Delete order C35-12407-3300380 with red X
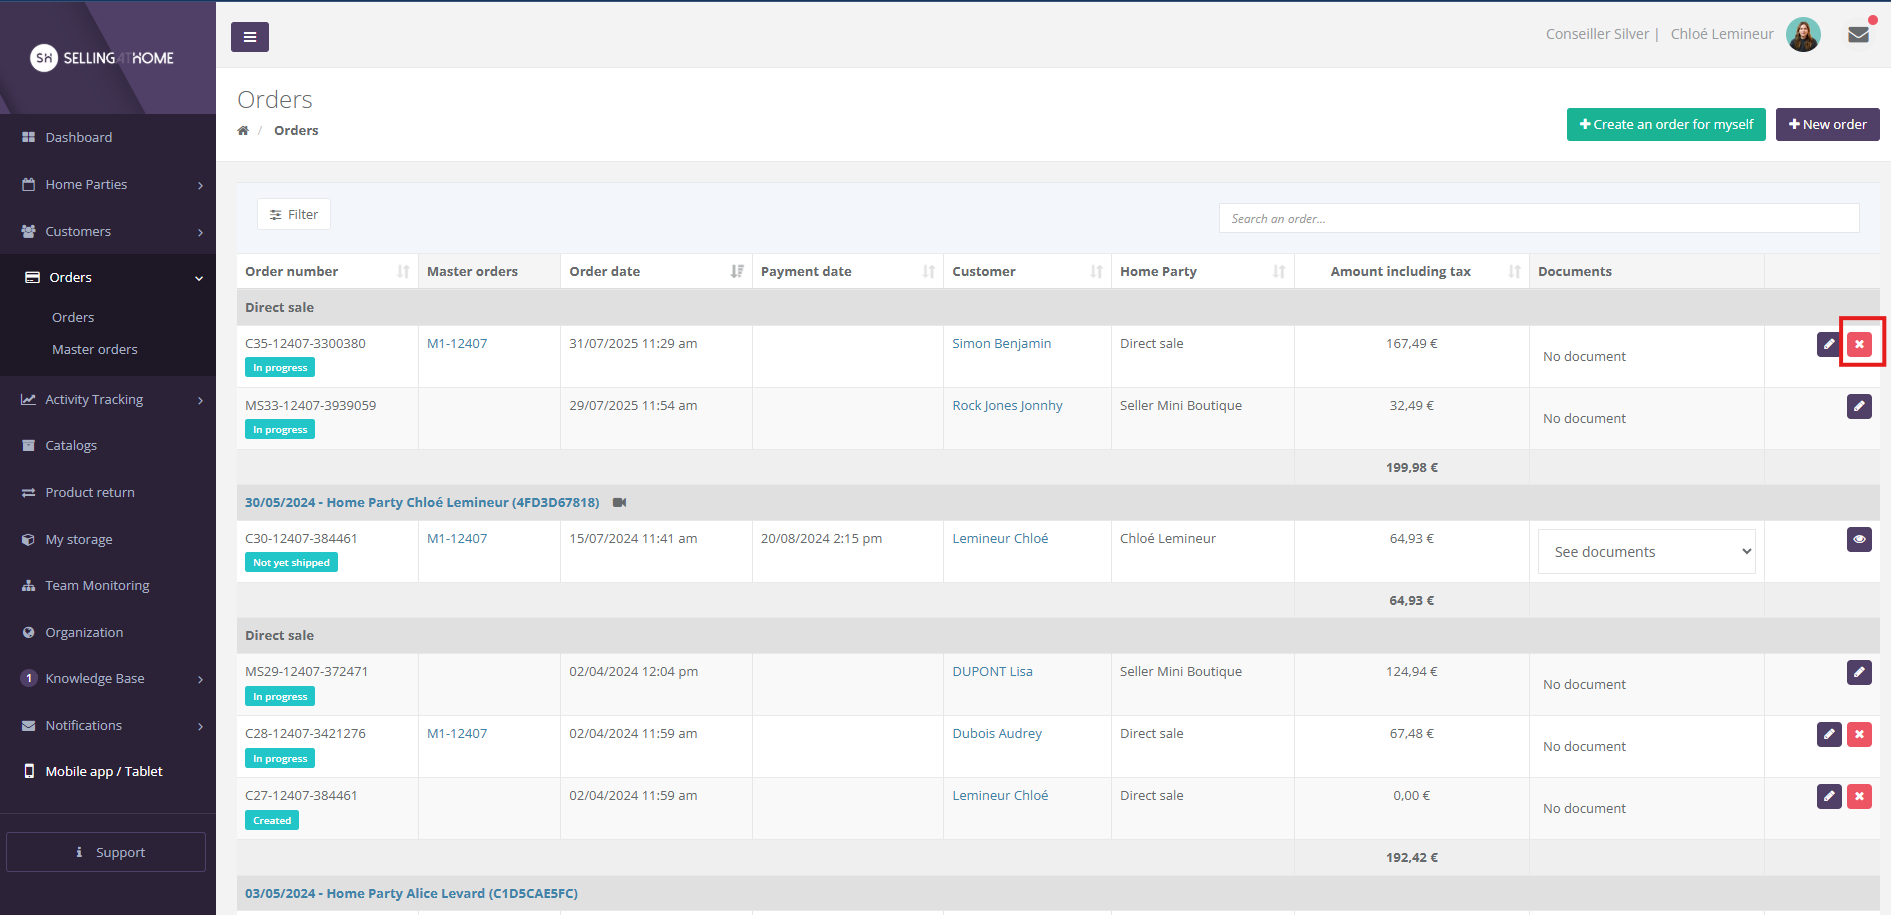 coord(1859,344)
